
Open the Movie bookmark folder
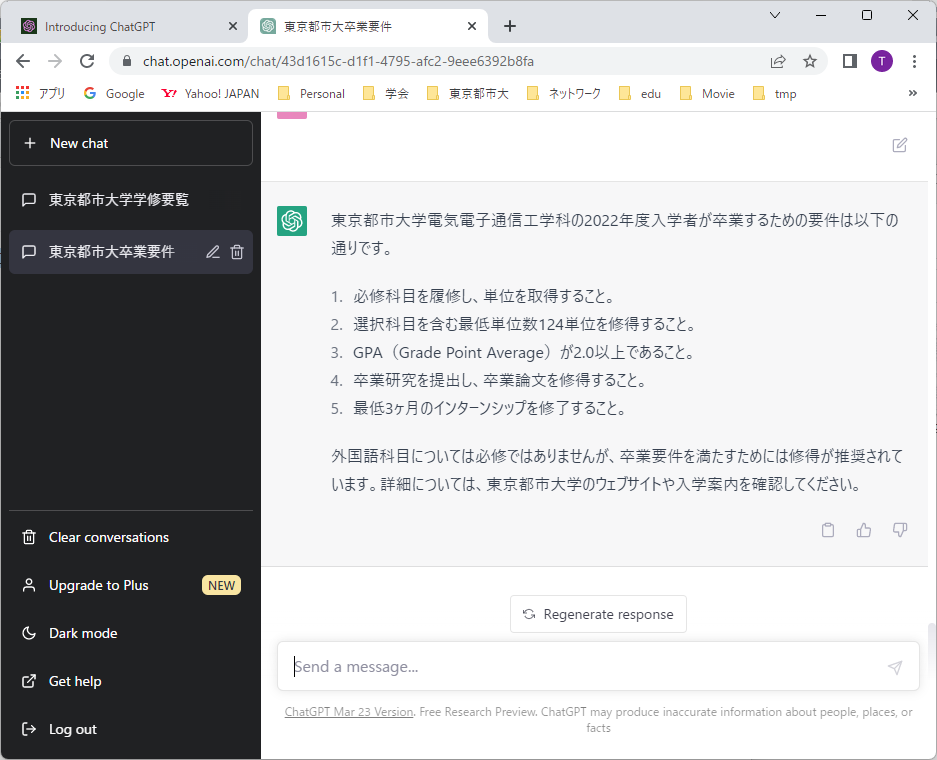pyautogui.click(x=707, y=93)
